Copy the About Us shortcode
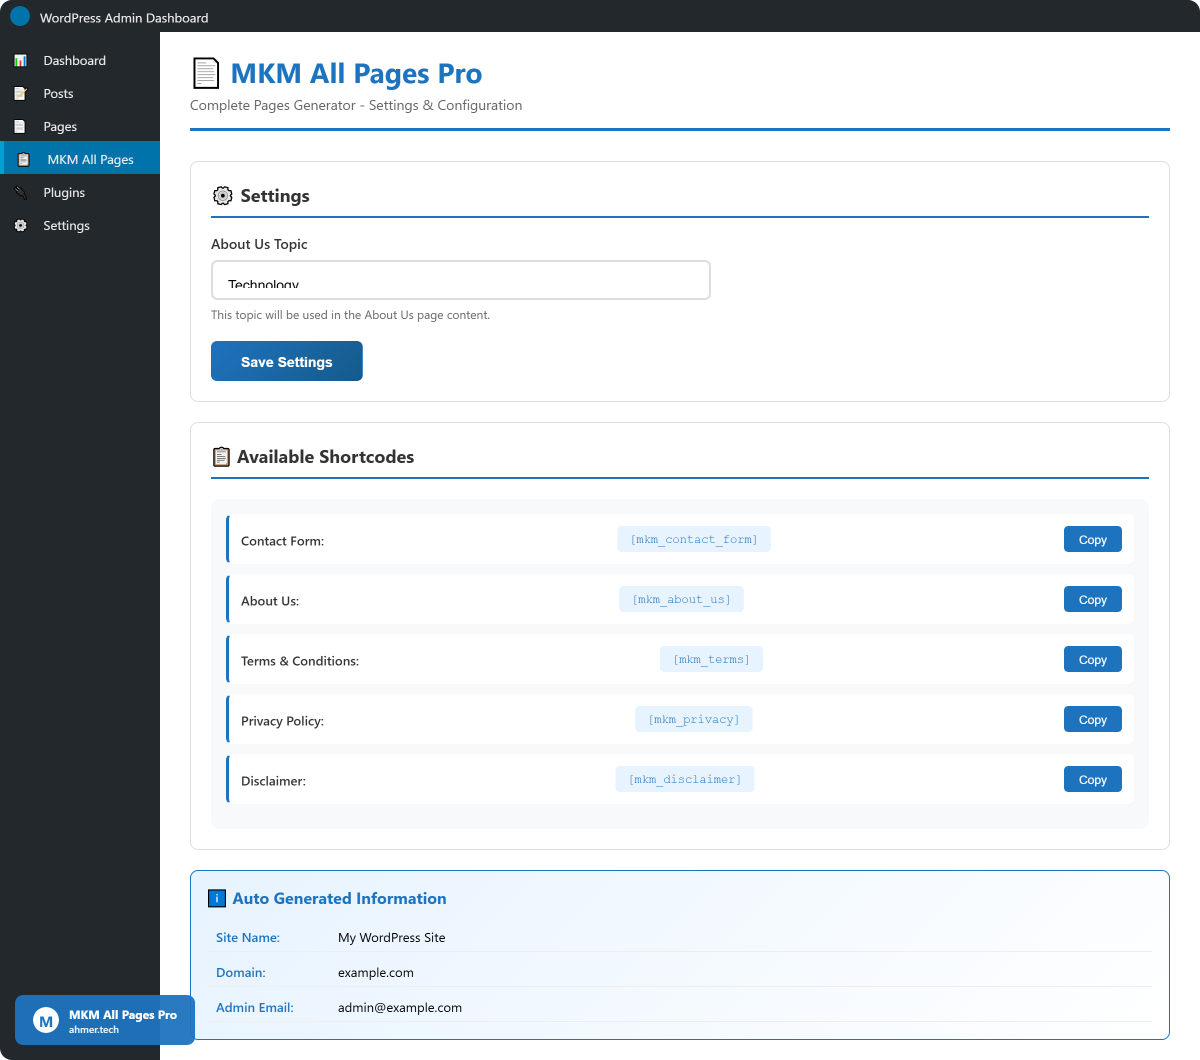1200x1060 pixels. [x=1092, y=600]
